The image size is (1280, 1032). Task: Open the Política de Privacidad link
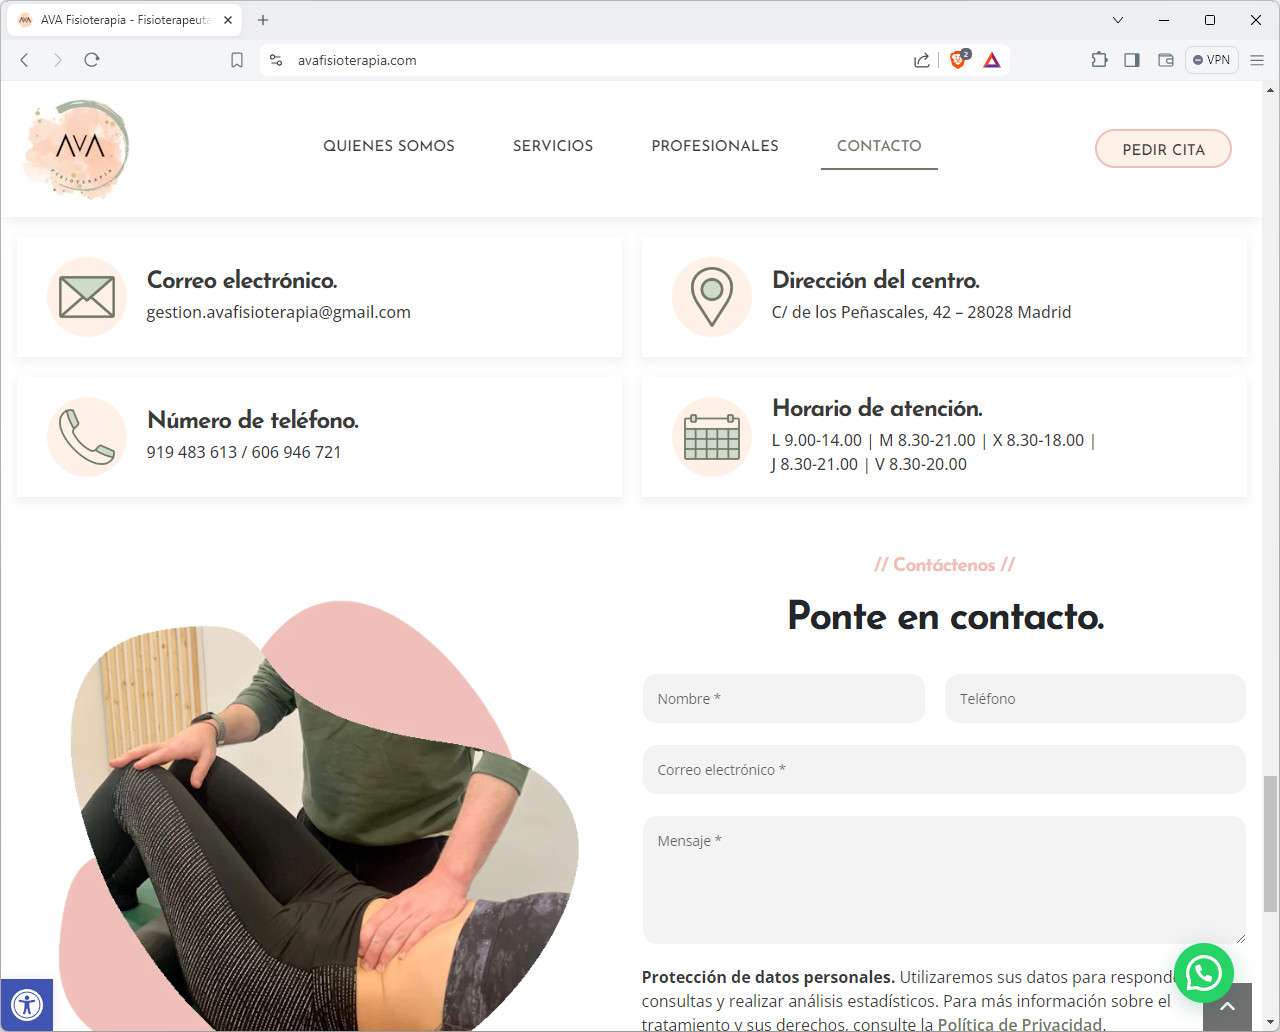click(x=1020, y=1023)
